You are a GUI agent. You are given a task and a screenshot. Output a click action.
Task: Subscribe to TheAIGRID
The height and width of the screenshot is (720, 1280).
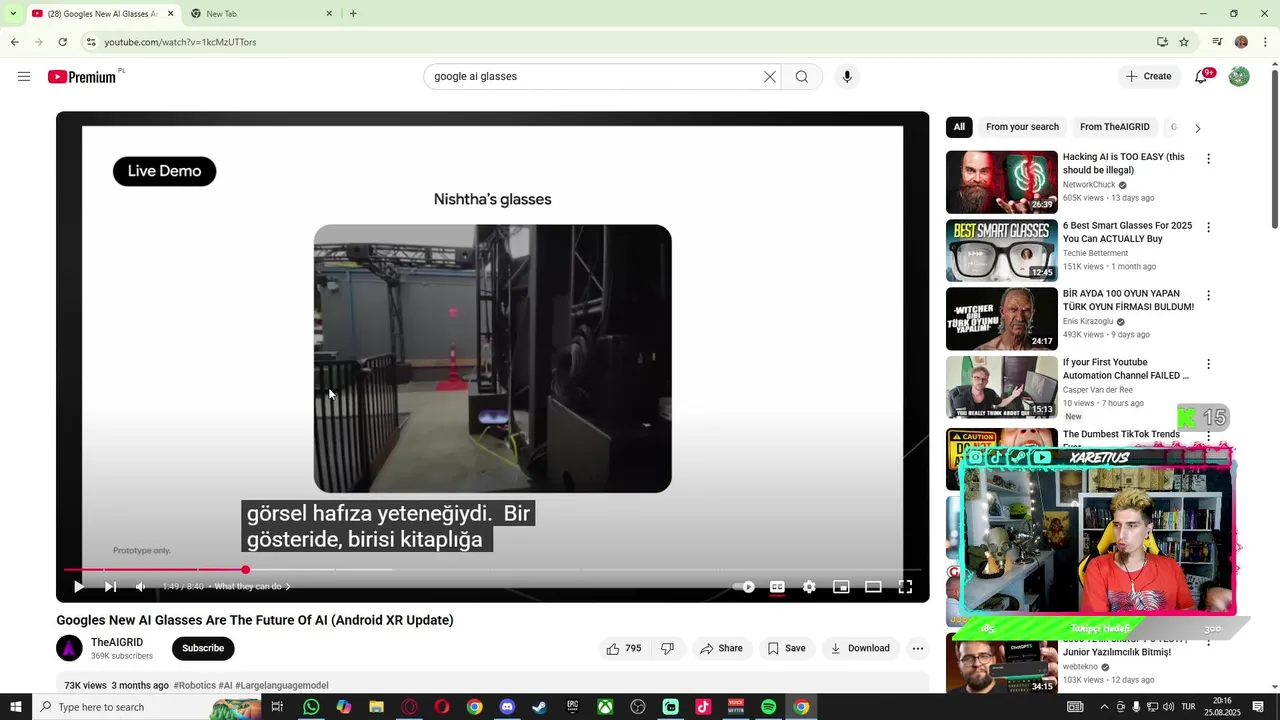coord(203,648)
